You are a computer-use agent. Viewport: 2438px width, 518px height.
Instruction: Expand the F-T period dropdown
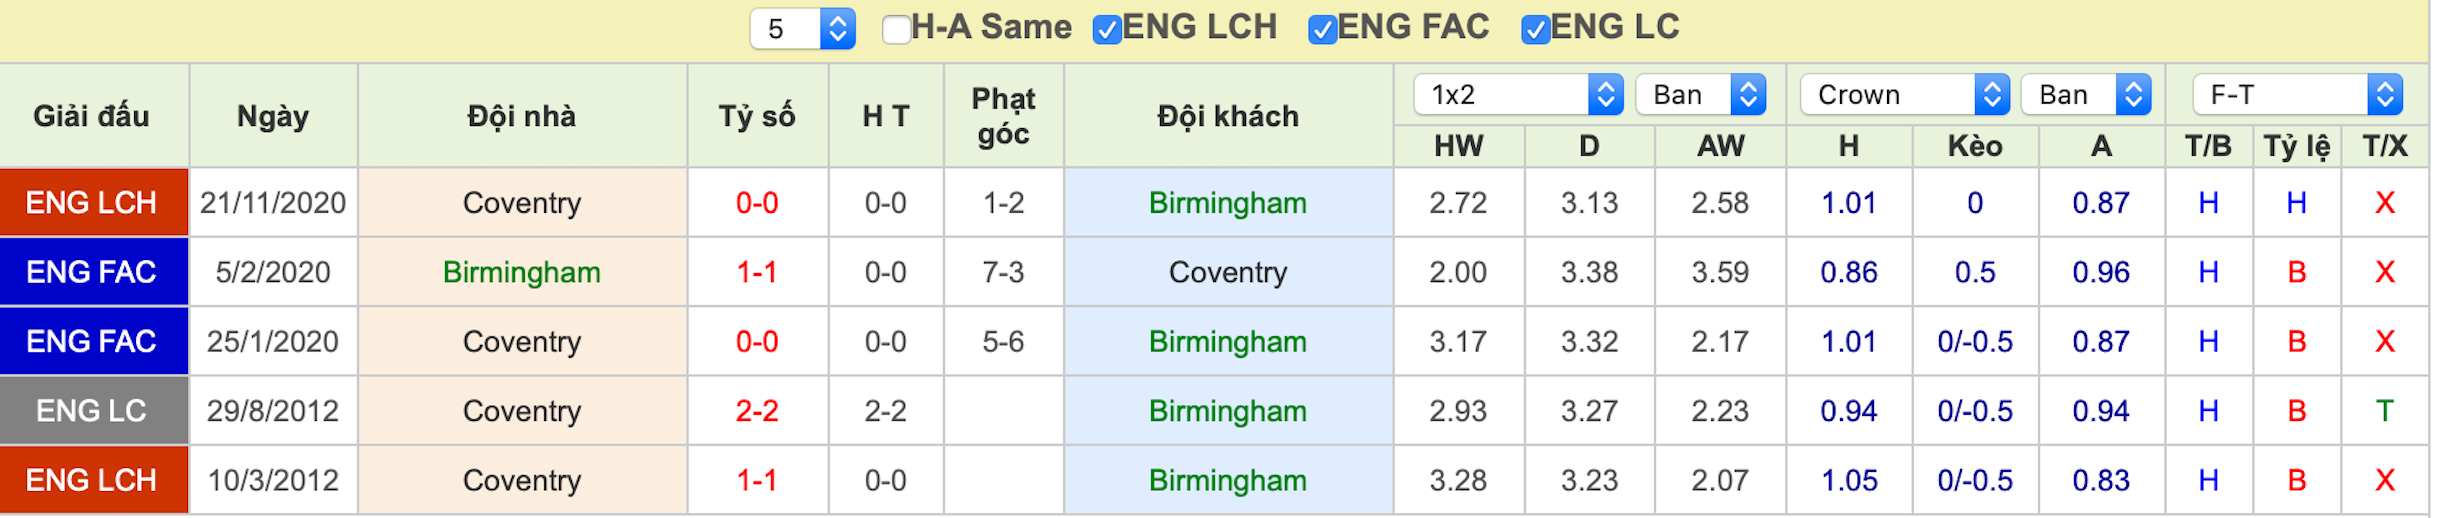[x=2297, y=95]
